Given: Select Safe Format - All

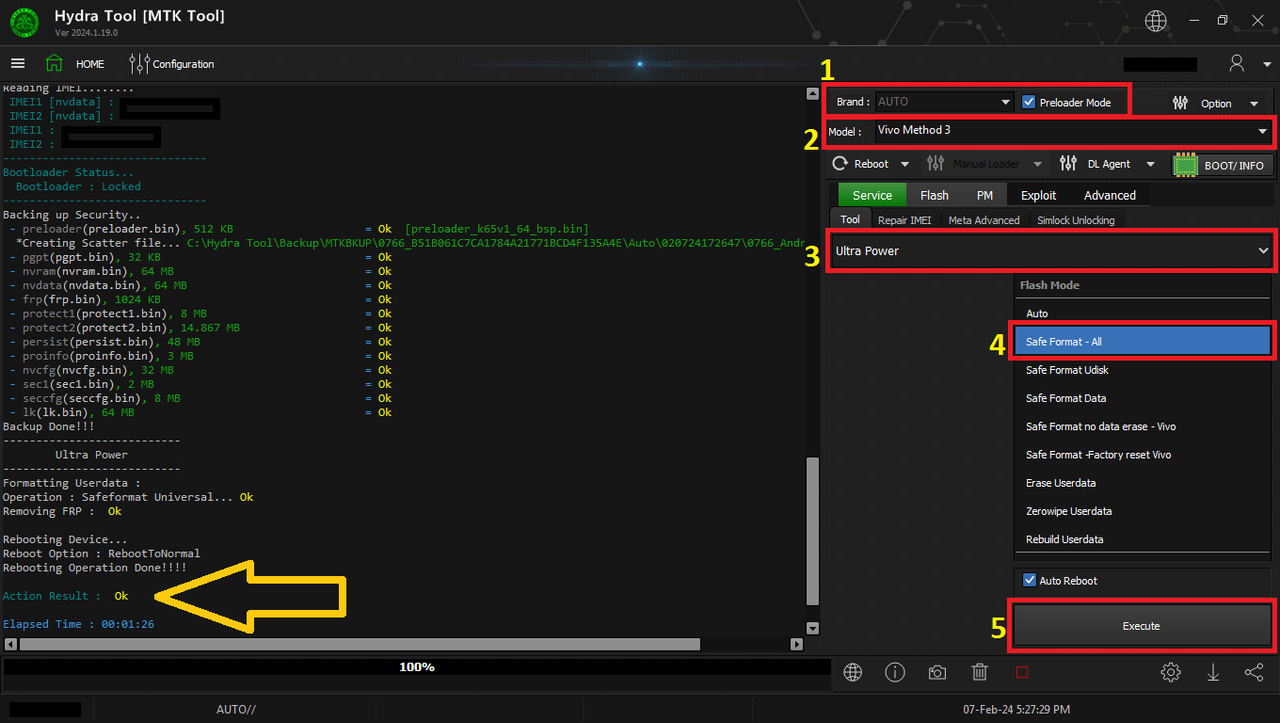Looking at the screenshot, I should (1142, 342).
